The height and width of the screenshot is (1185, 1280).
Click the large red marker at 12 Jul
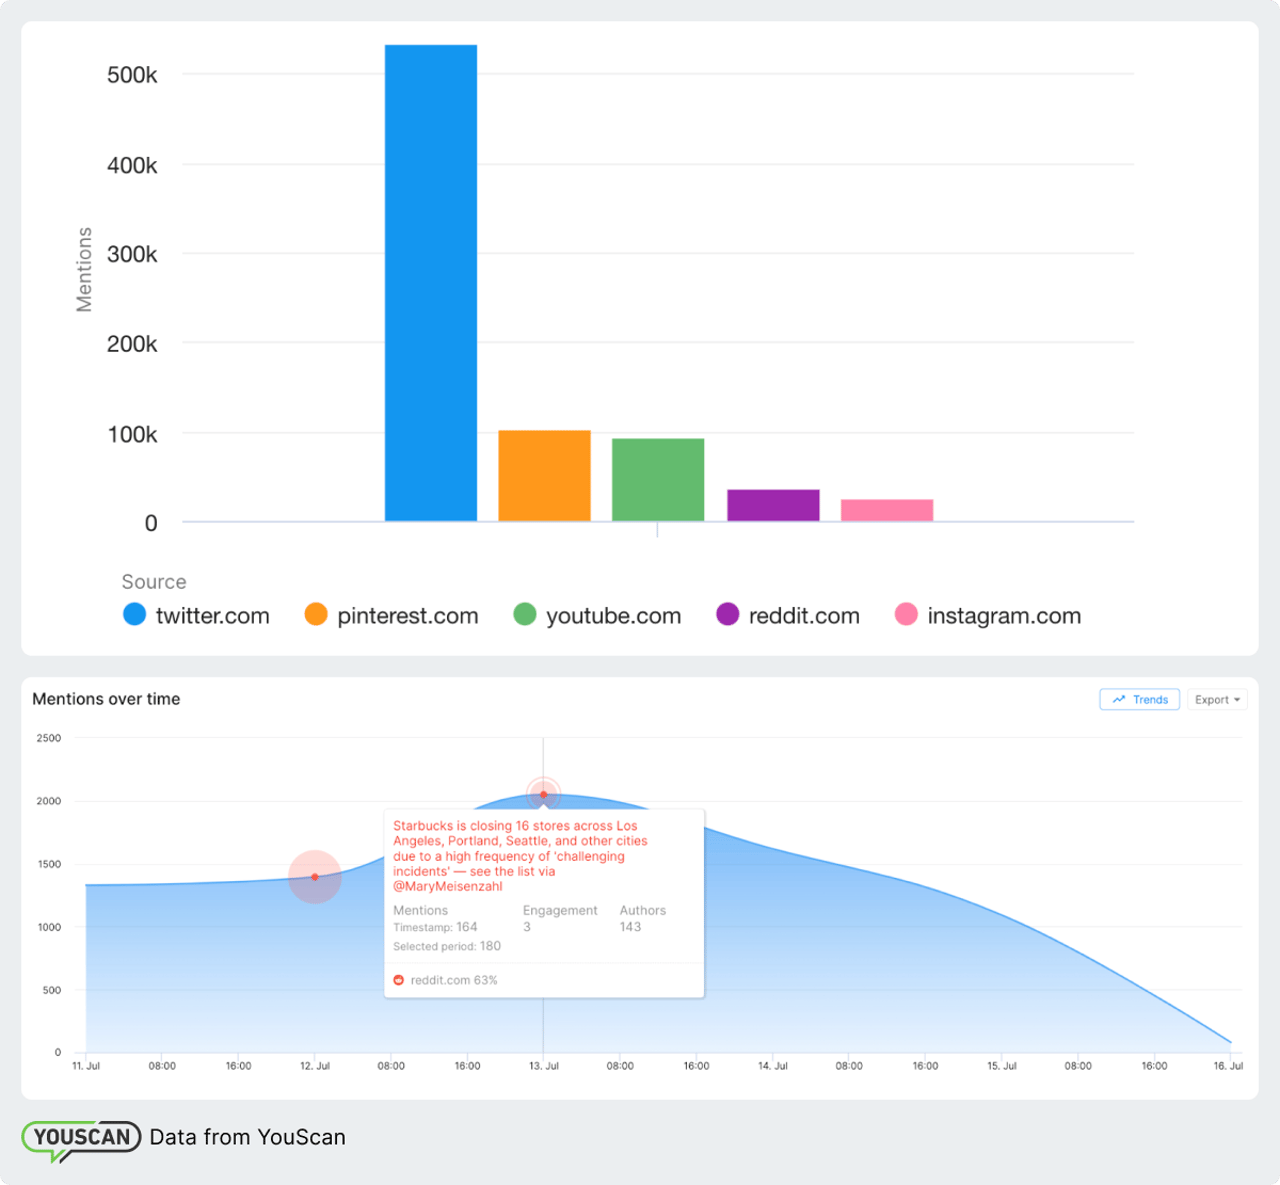pos(315,877)
